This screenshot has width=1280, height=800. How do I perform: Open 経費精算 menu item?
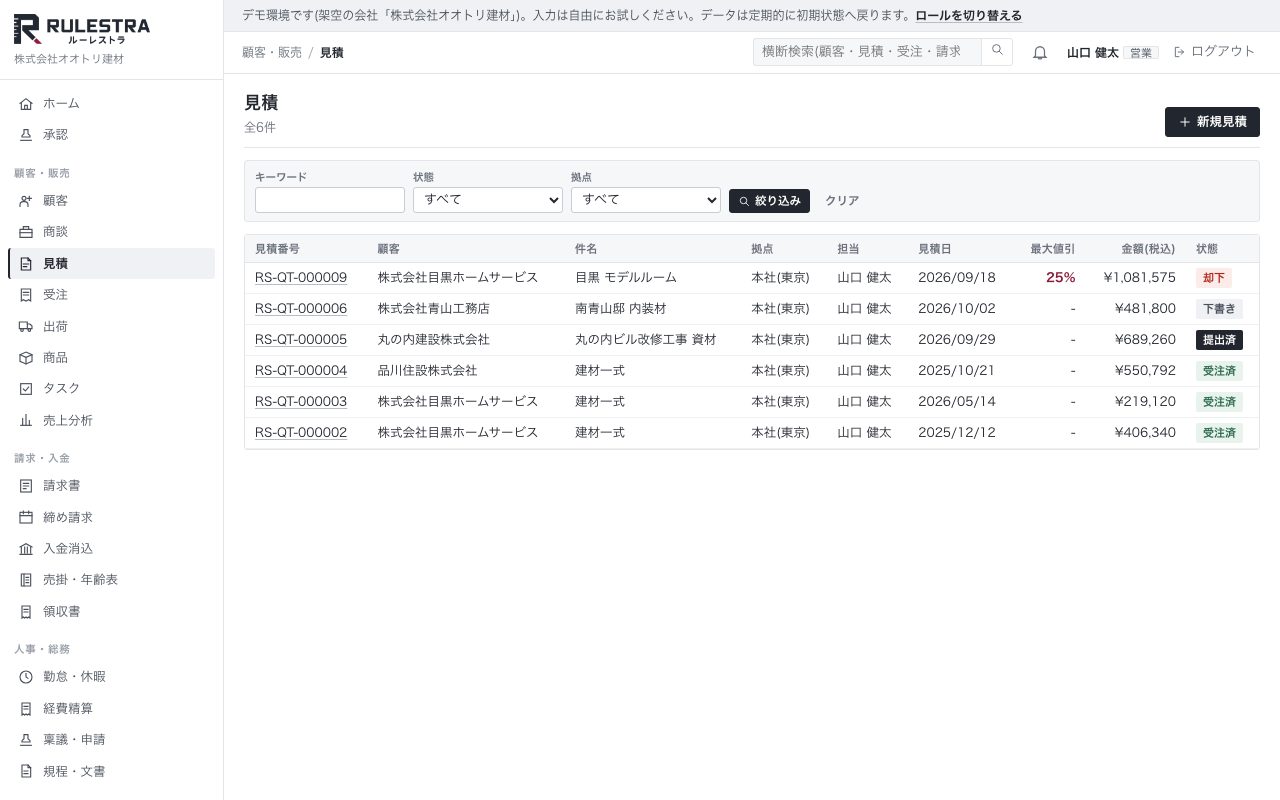(111, 709)
